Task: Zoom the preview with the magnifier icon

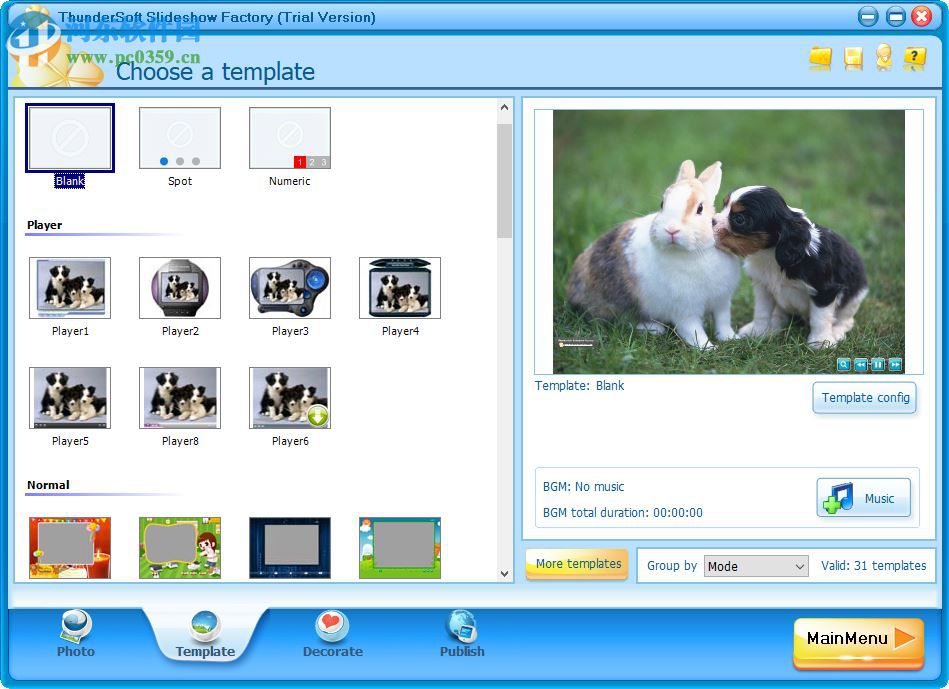Action: tap(843, 364)
